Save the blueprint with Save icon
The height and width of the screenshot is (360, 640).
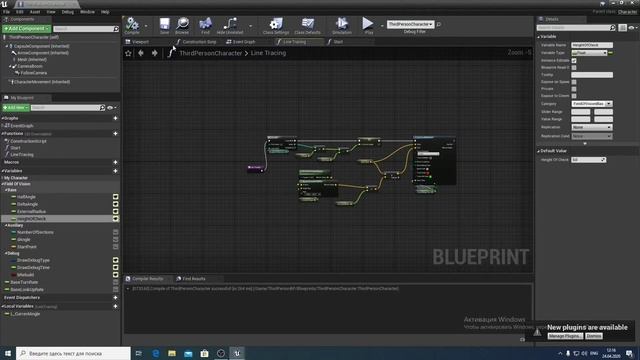point(164,25)
